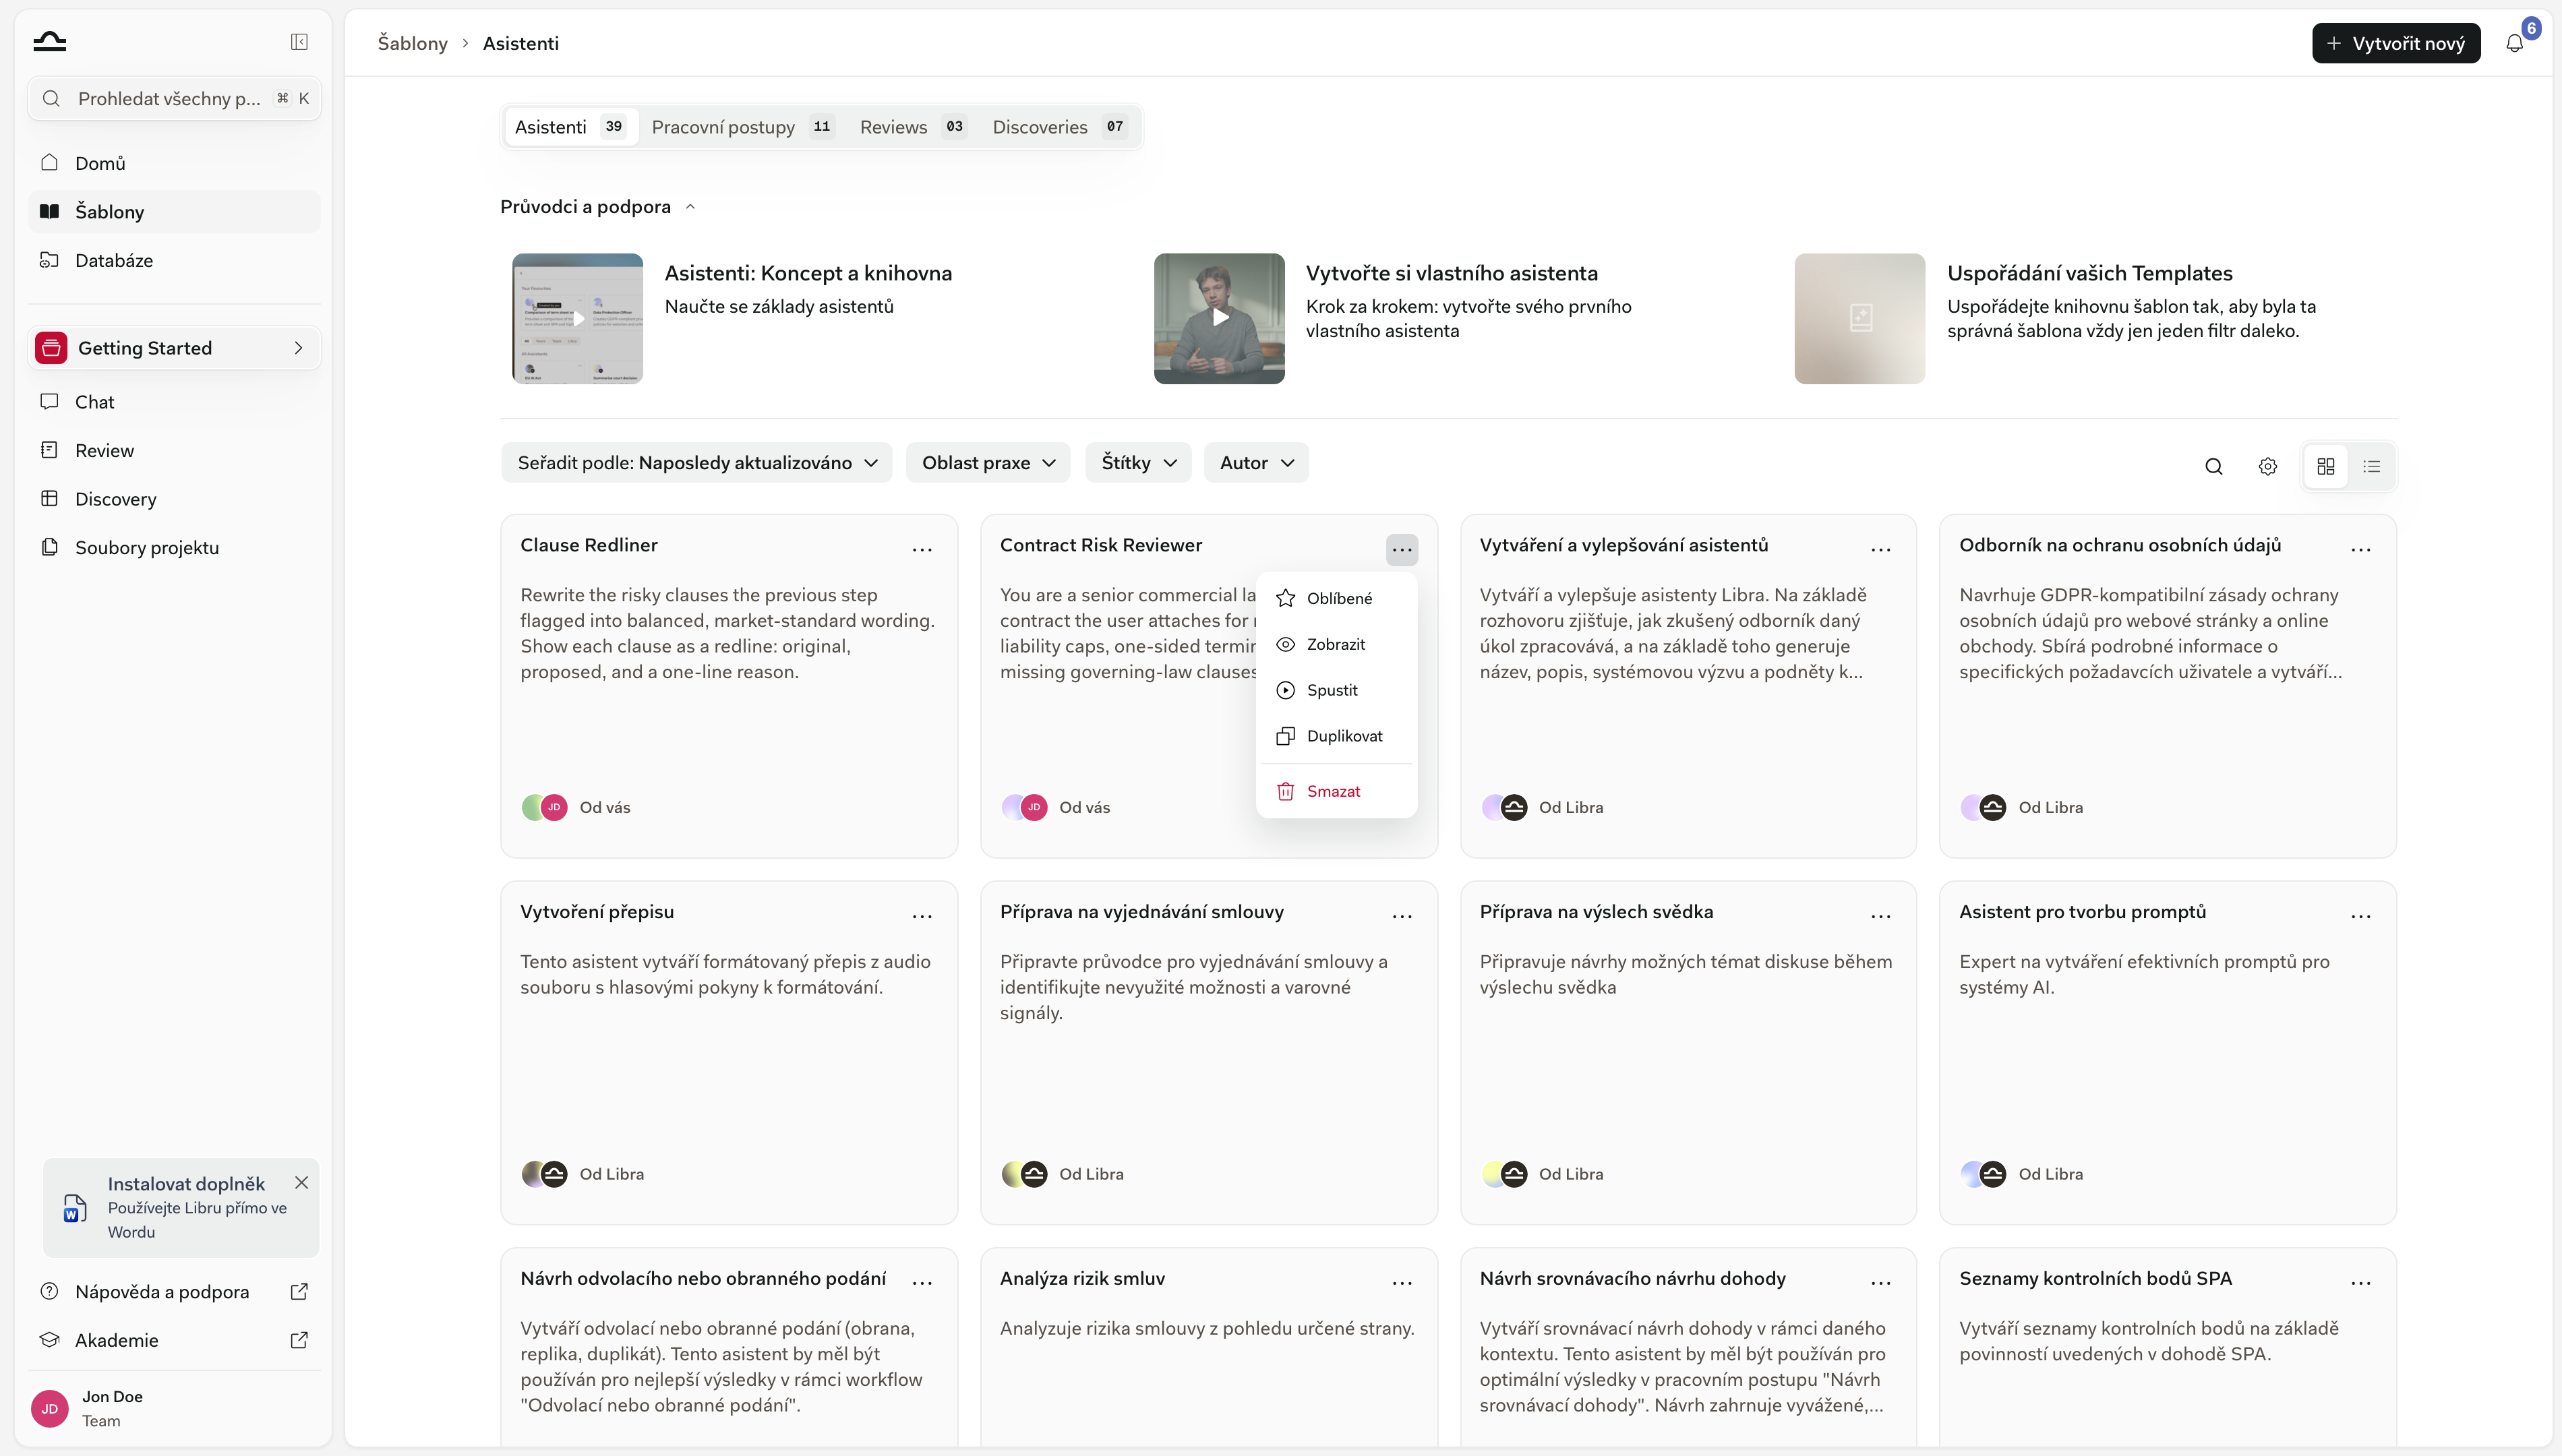2562x1456 pixels.
Task: Click the Libra logo in sidebar
Action: 50,42
